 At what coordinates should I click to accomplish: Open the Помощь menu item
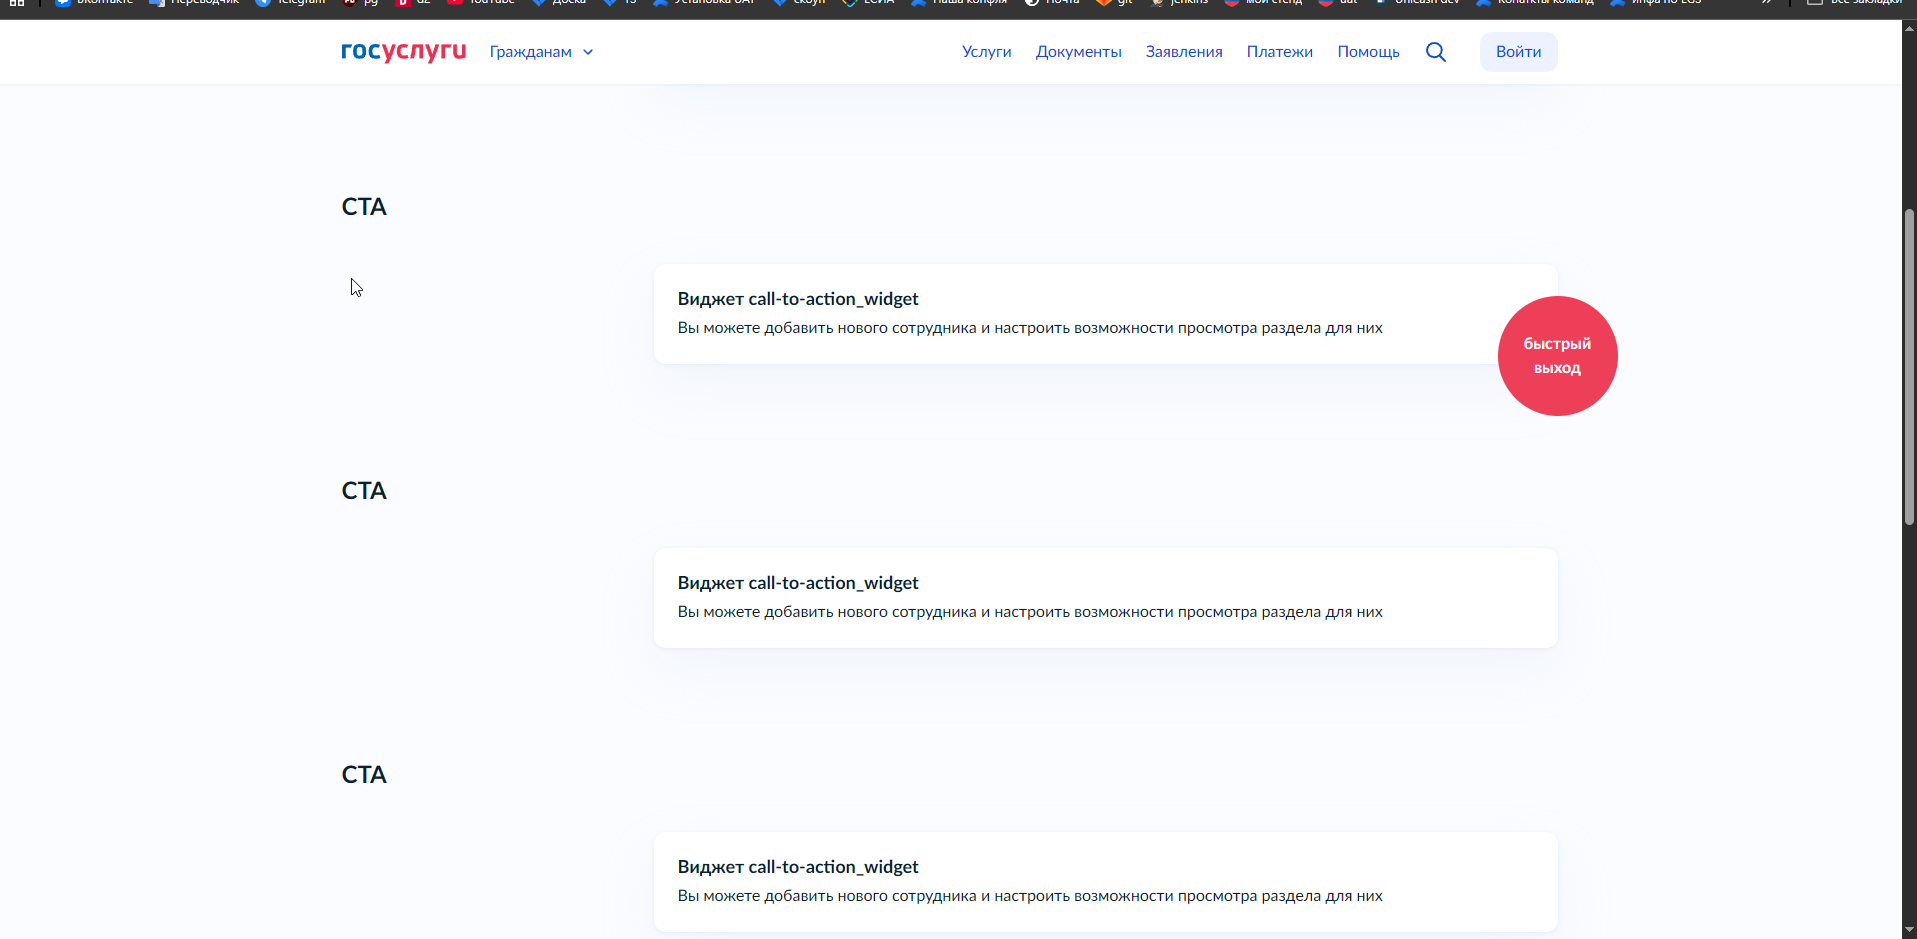(1368, 52)
